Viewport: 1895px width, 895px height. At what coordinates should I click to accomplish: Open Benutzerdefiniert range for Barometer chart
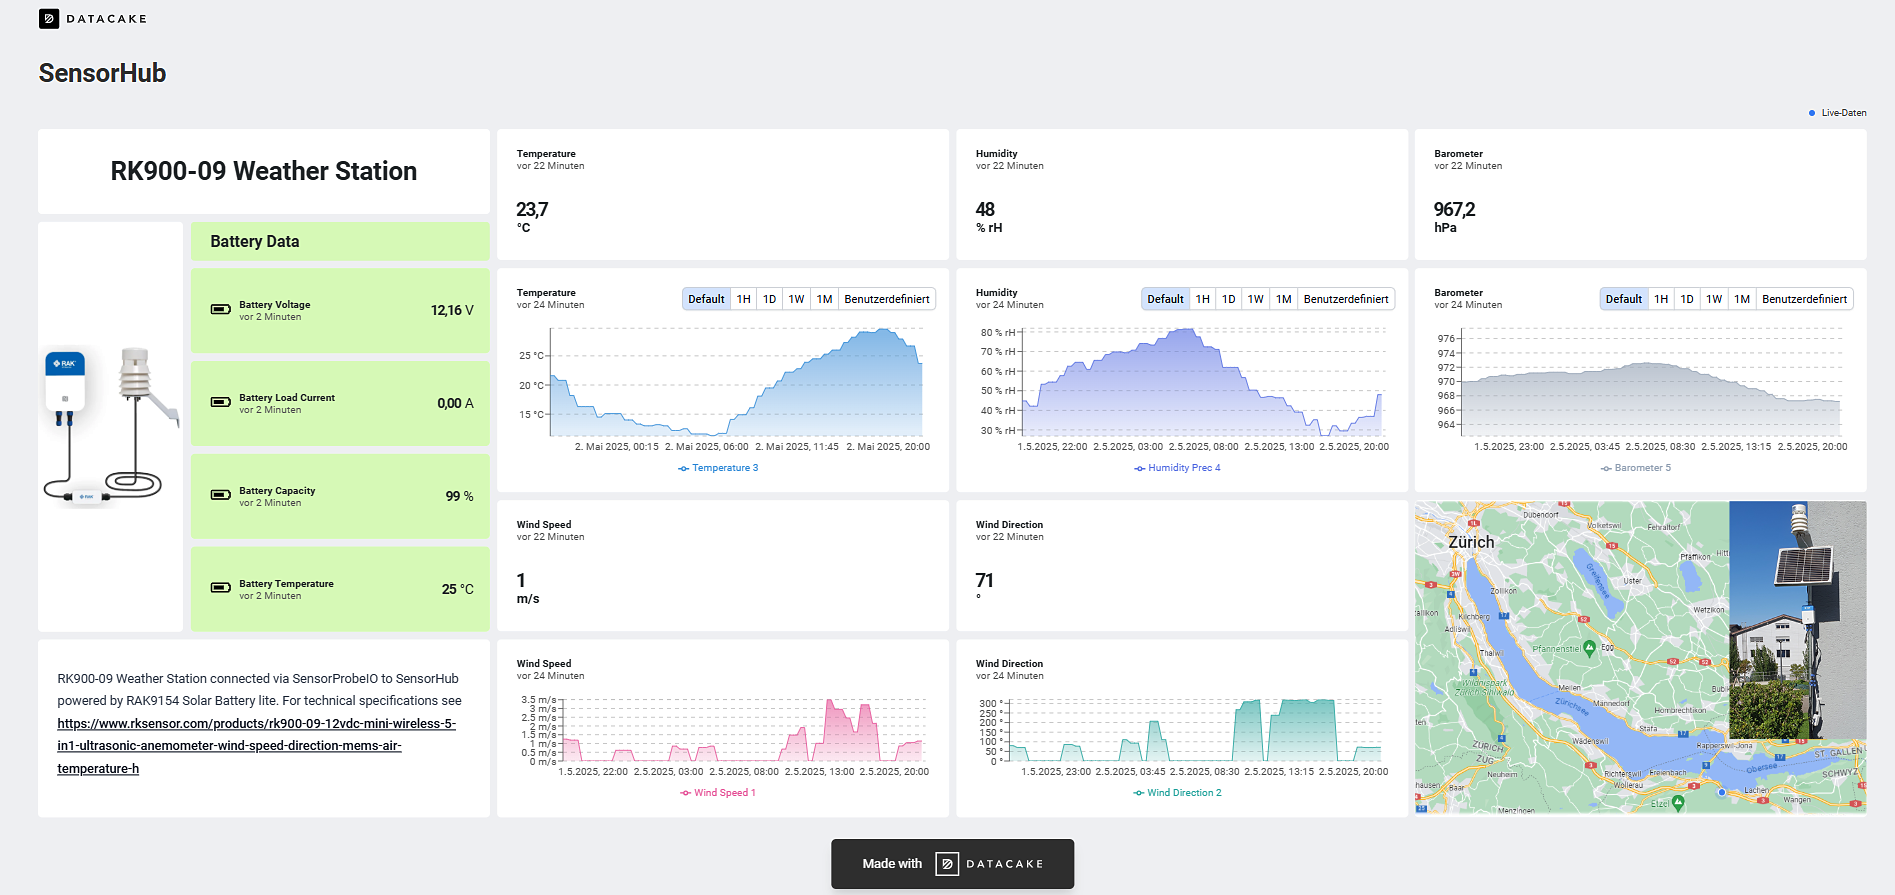click(1804, 299)
